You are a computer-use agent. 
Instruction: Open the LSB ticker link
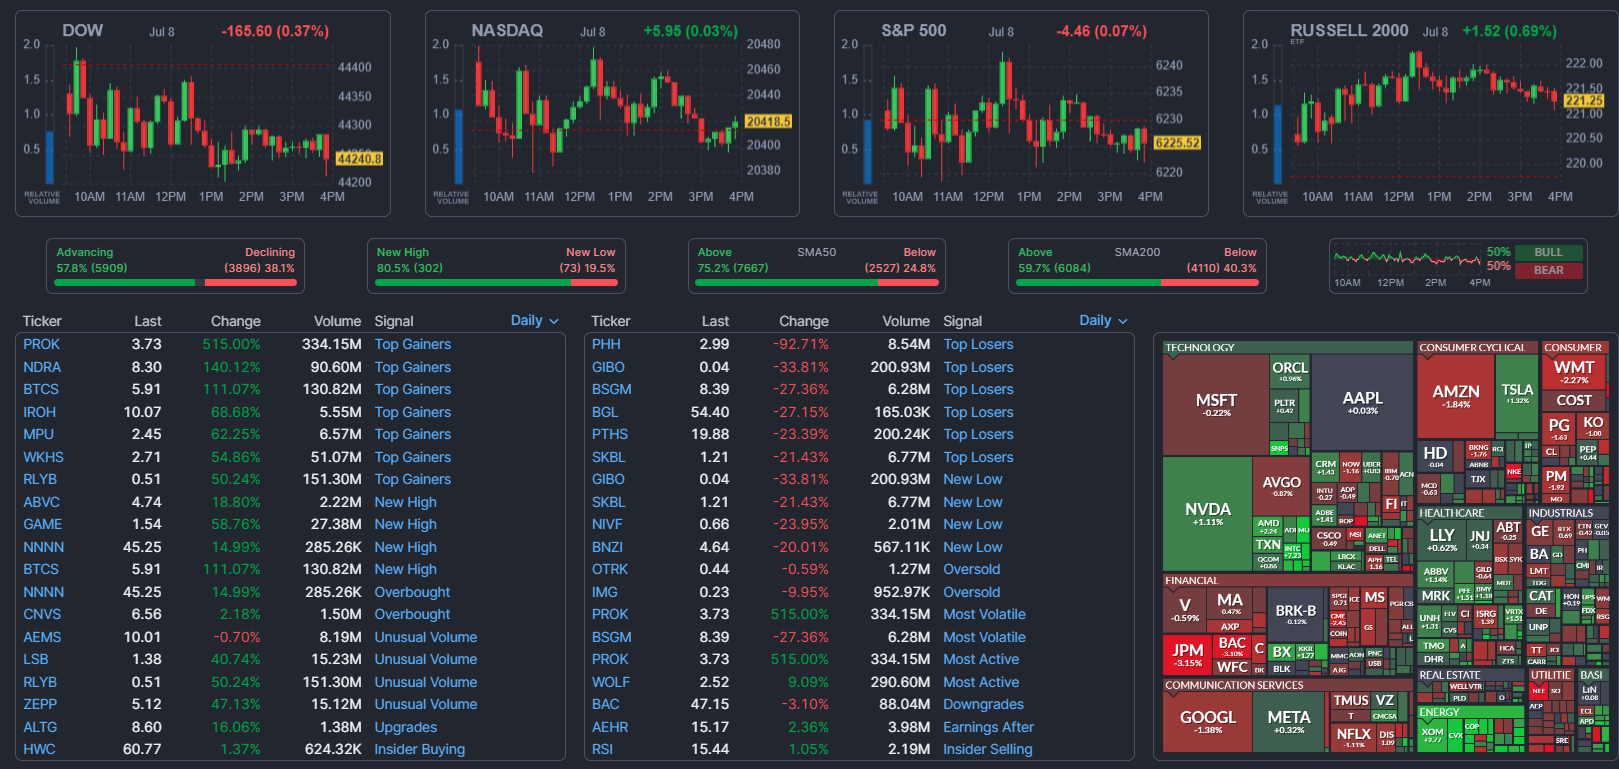tap(36, 659)
